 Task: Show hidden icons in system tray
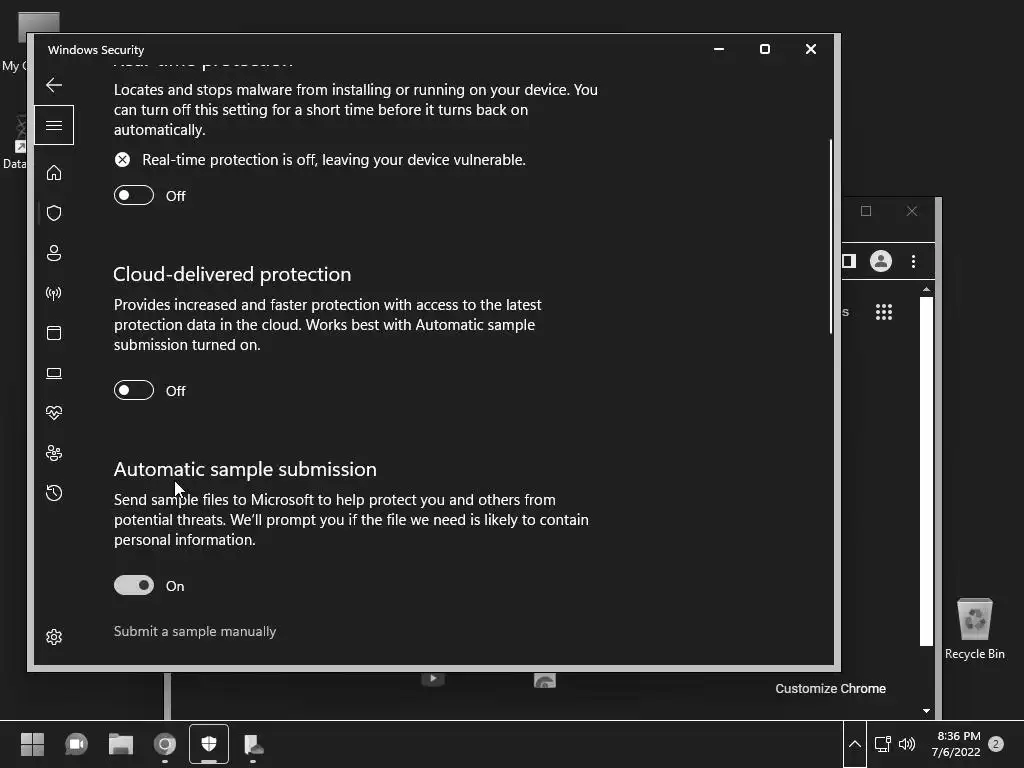(855, 744)
